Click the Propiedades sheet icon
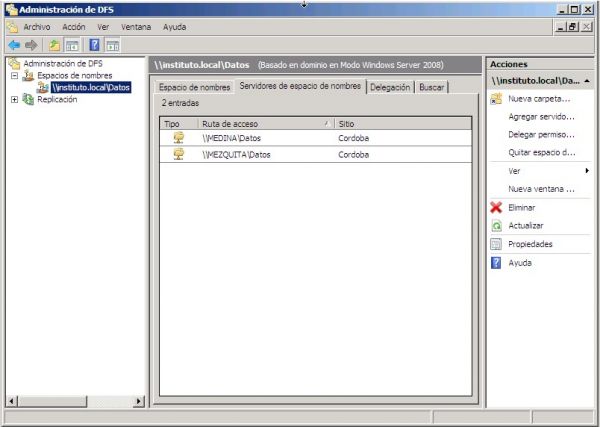The image size is (600, 427). (496, 244)
